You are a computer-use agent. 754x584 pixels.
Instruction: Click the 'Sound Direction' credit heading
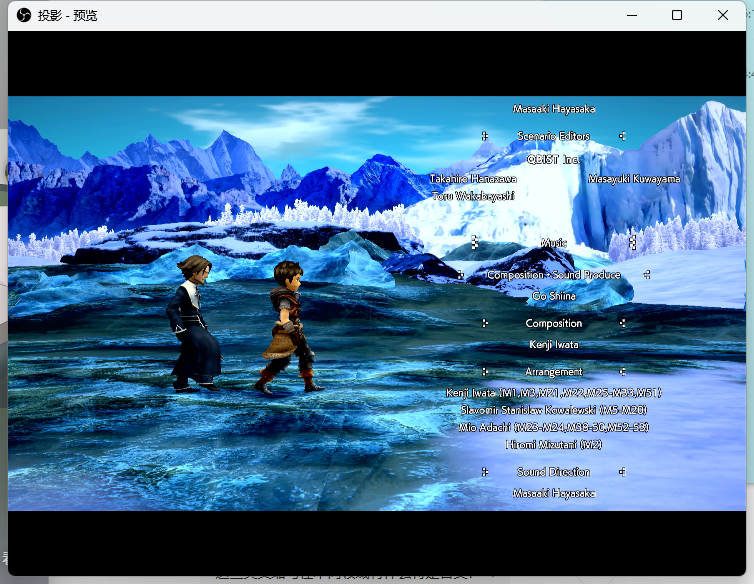(553, 472)
